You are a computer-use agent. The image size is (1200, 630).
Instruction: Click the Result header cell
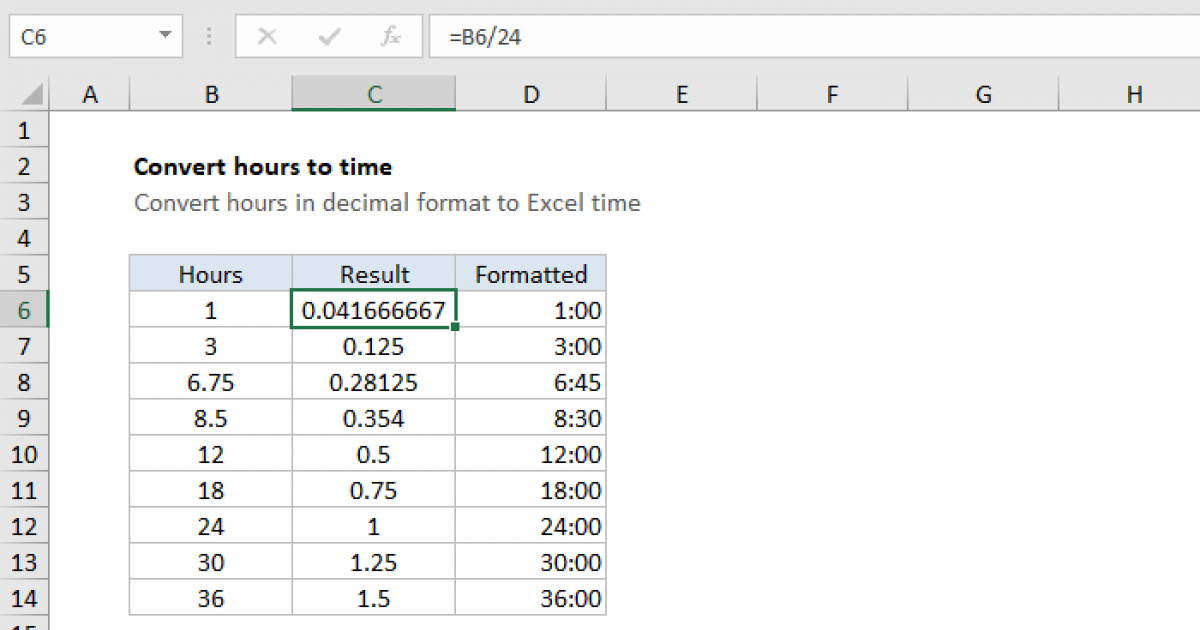coord(373,273)
